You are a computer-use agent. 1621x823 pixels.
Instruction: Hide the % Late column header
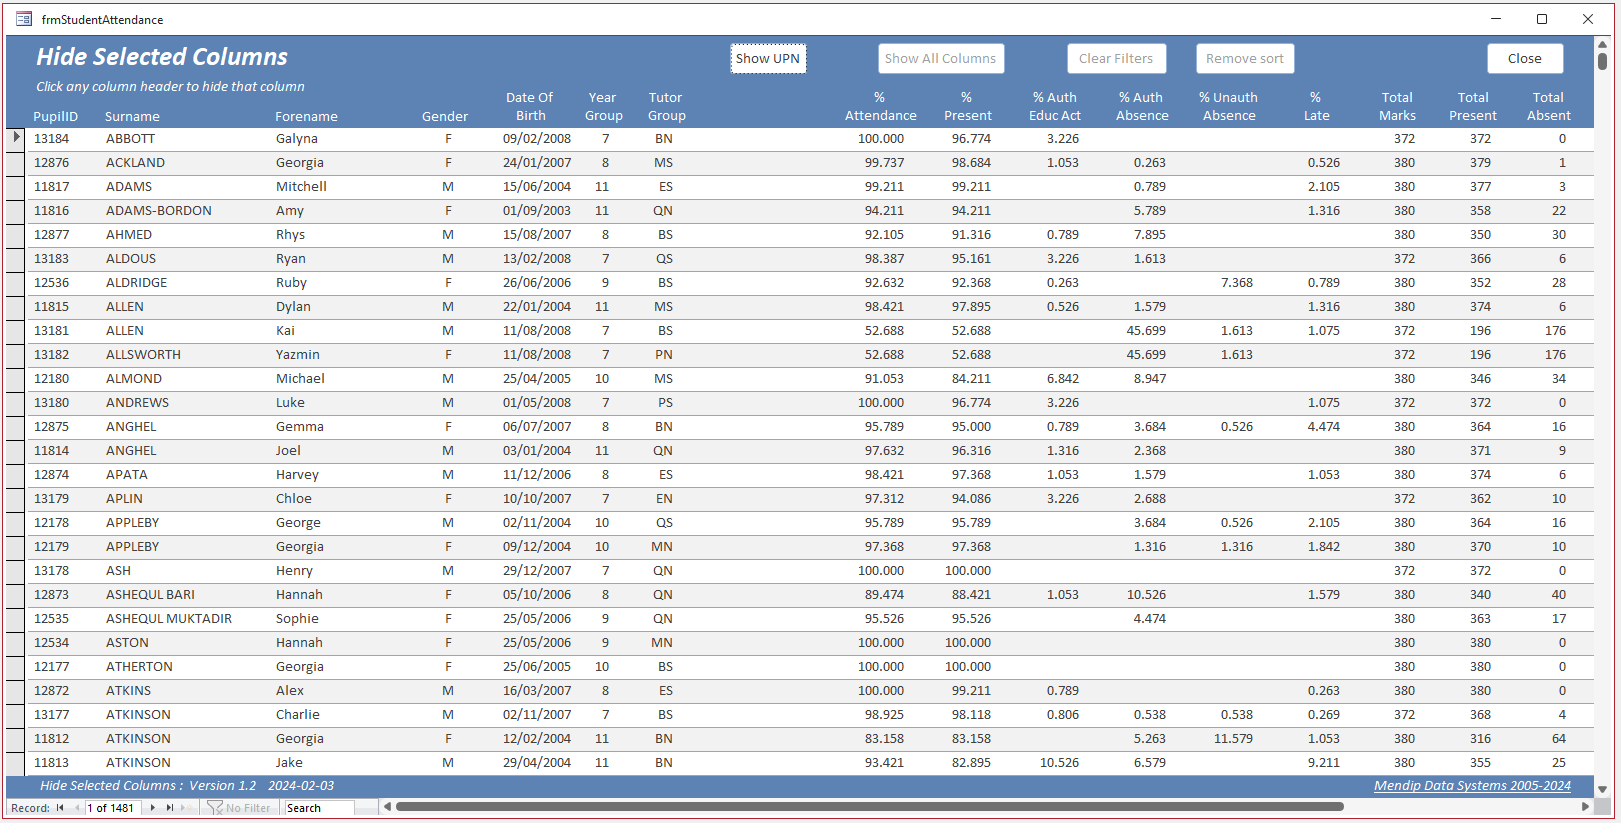tap(1316, 106)
